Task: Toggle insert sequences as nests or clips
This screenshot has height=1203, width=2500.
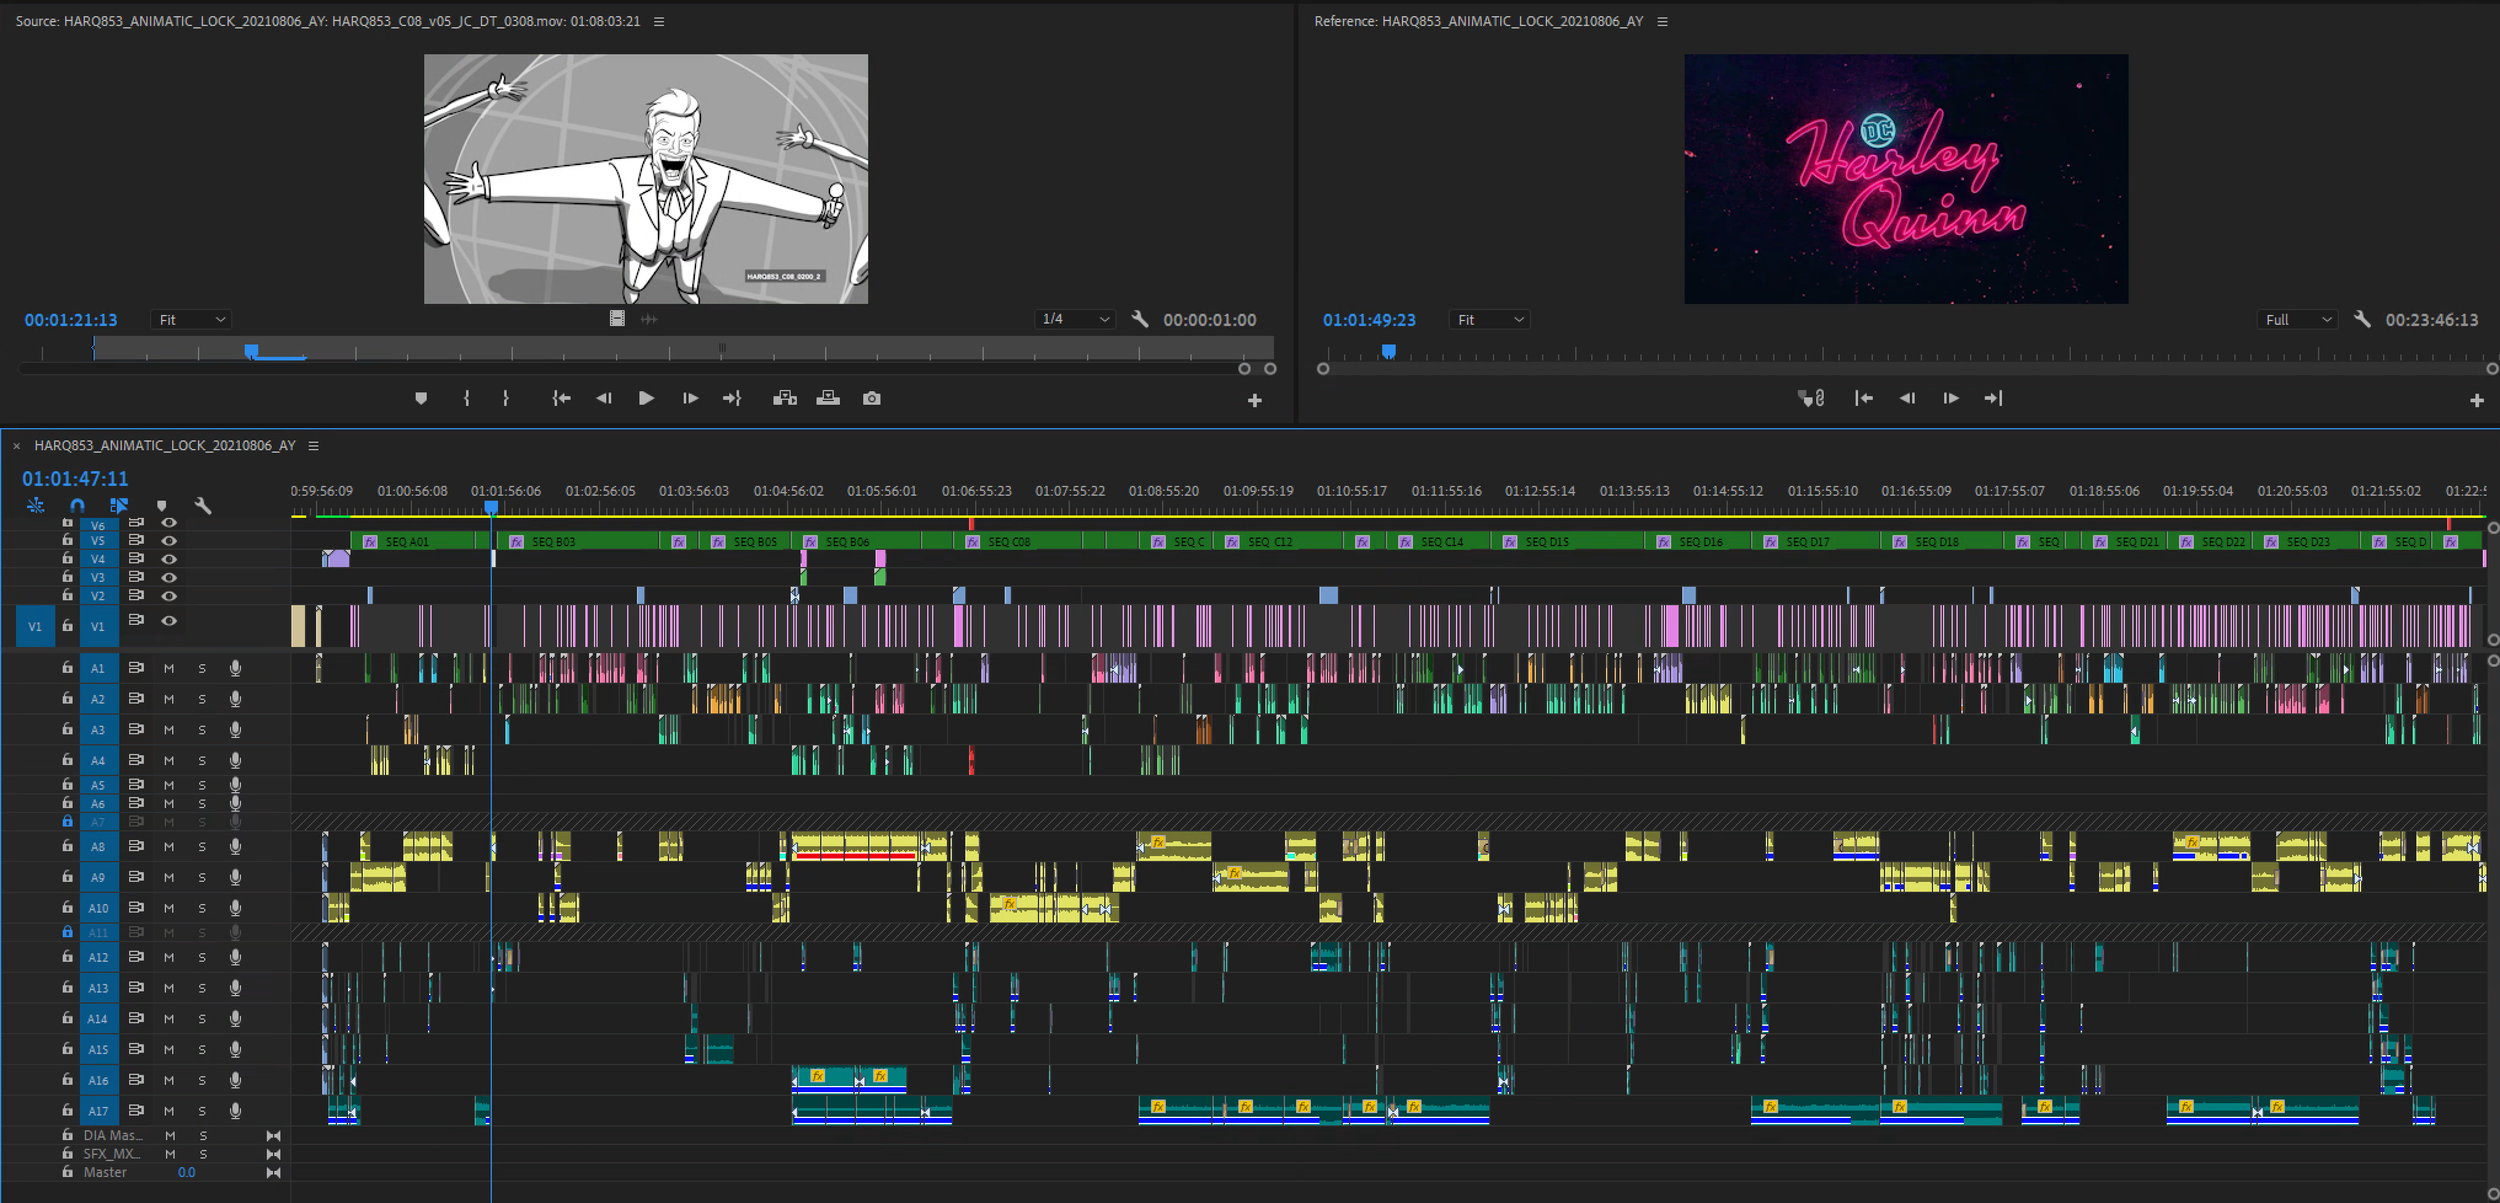Action: click(36, 506)
